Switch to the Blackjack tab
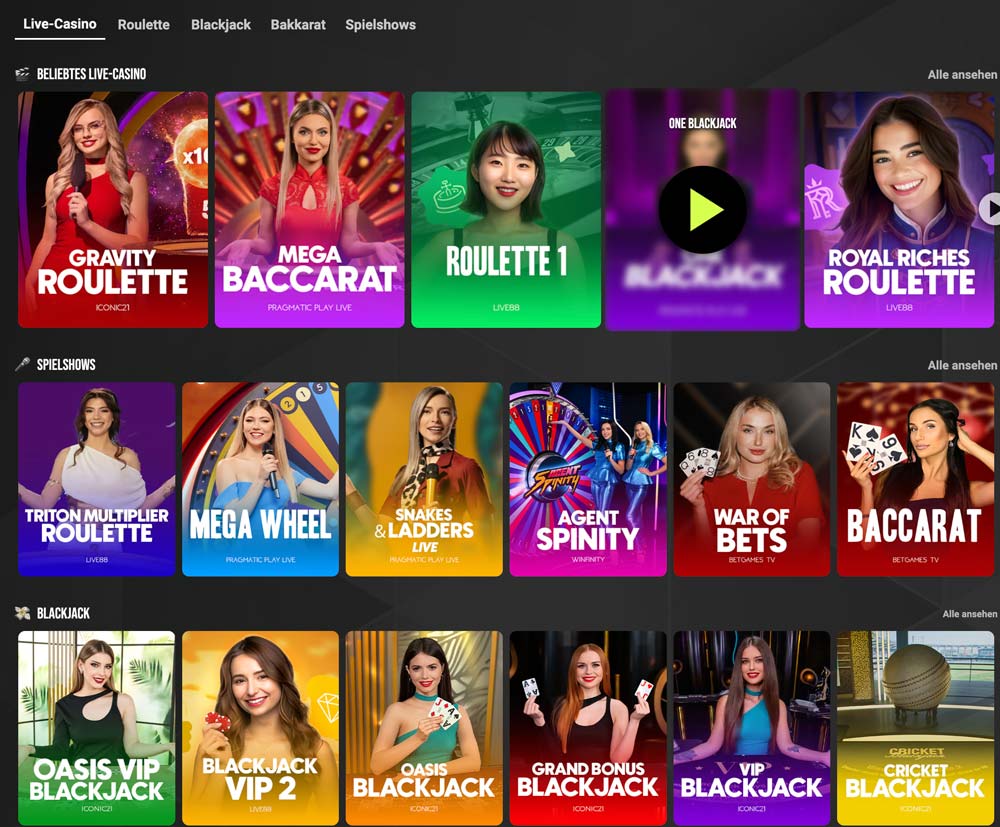The width and height of the screenshot is (1000, 827). (220, 24)
